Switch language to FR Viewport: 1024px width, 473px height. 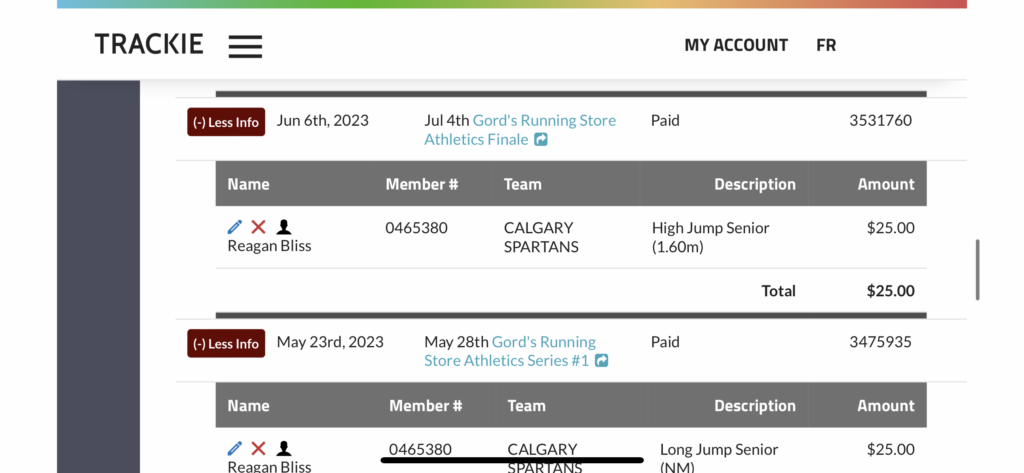pos(826,45)
